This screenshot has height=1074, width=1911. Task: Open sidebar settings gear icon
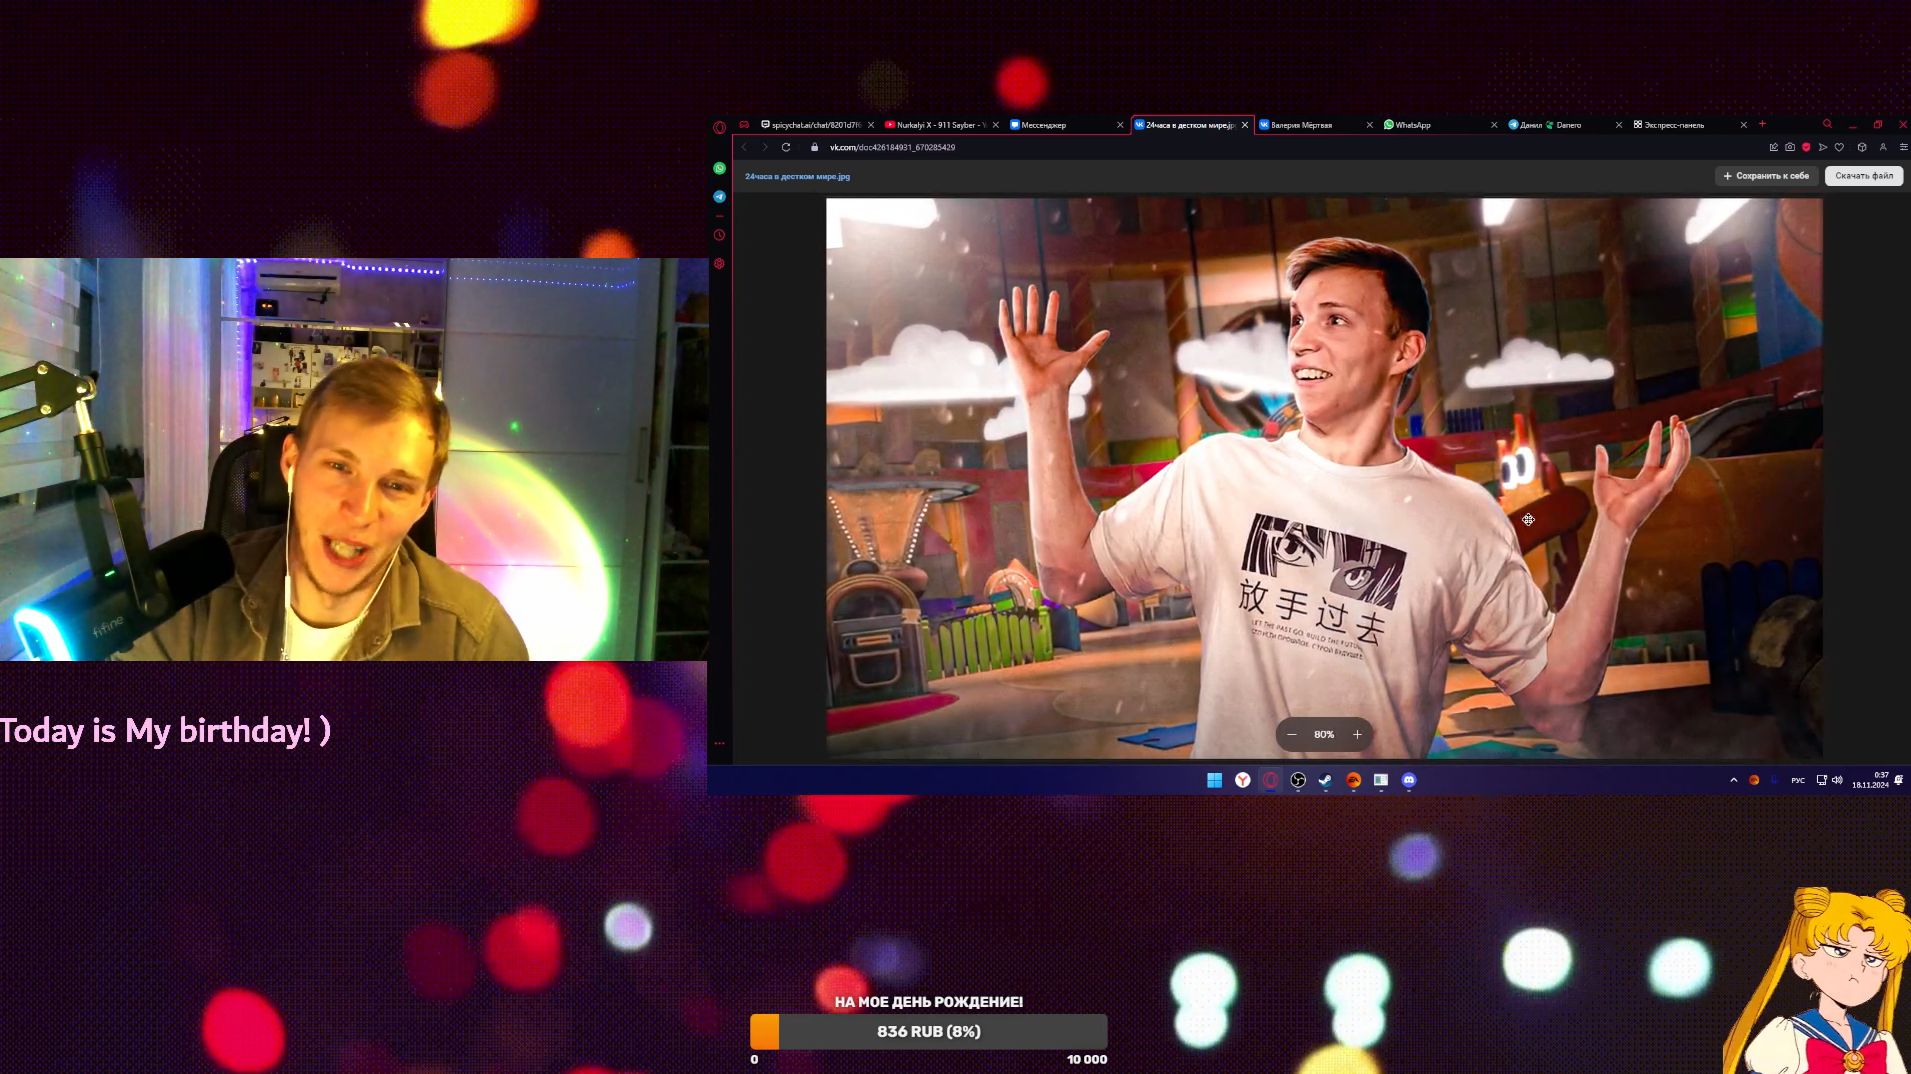(719, 264)
